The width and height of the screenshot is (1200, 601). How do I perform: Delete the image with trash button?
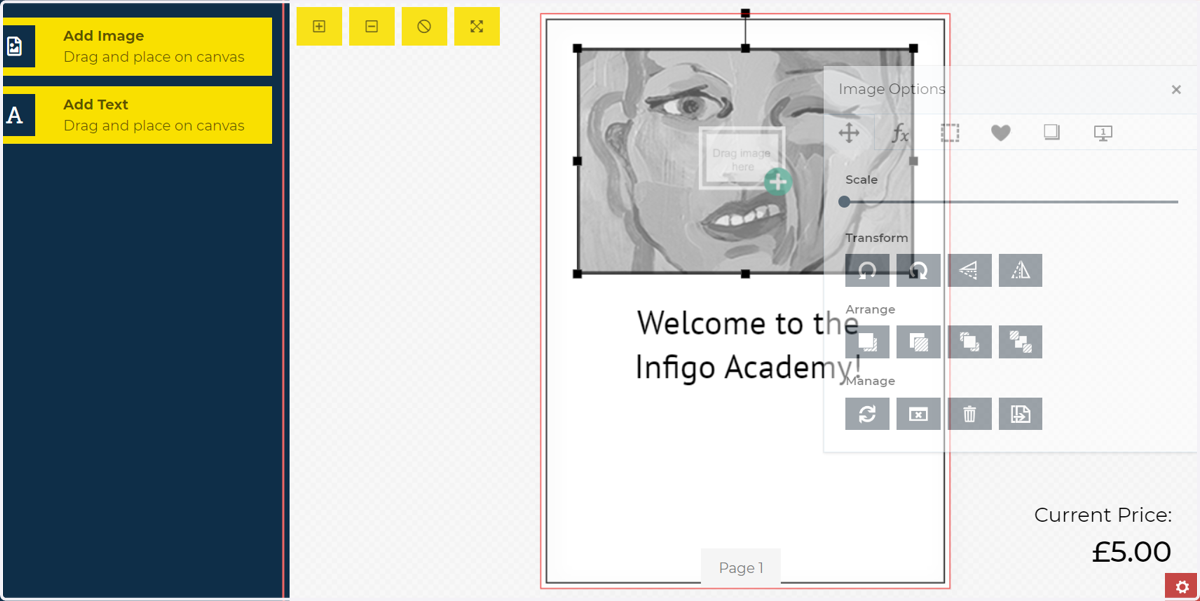(969, 414)
